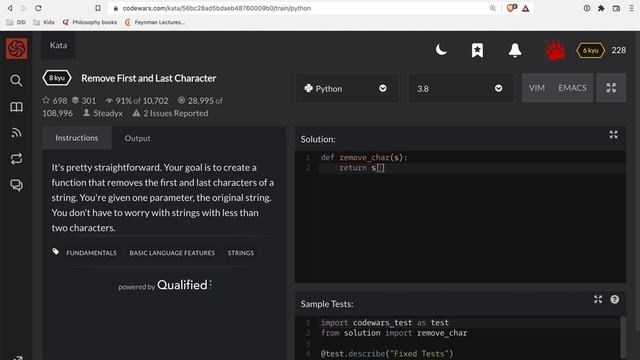Open the browser extensions puzzle icon

tap(601, 8)
